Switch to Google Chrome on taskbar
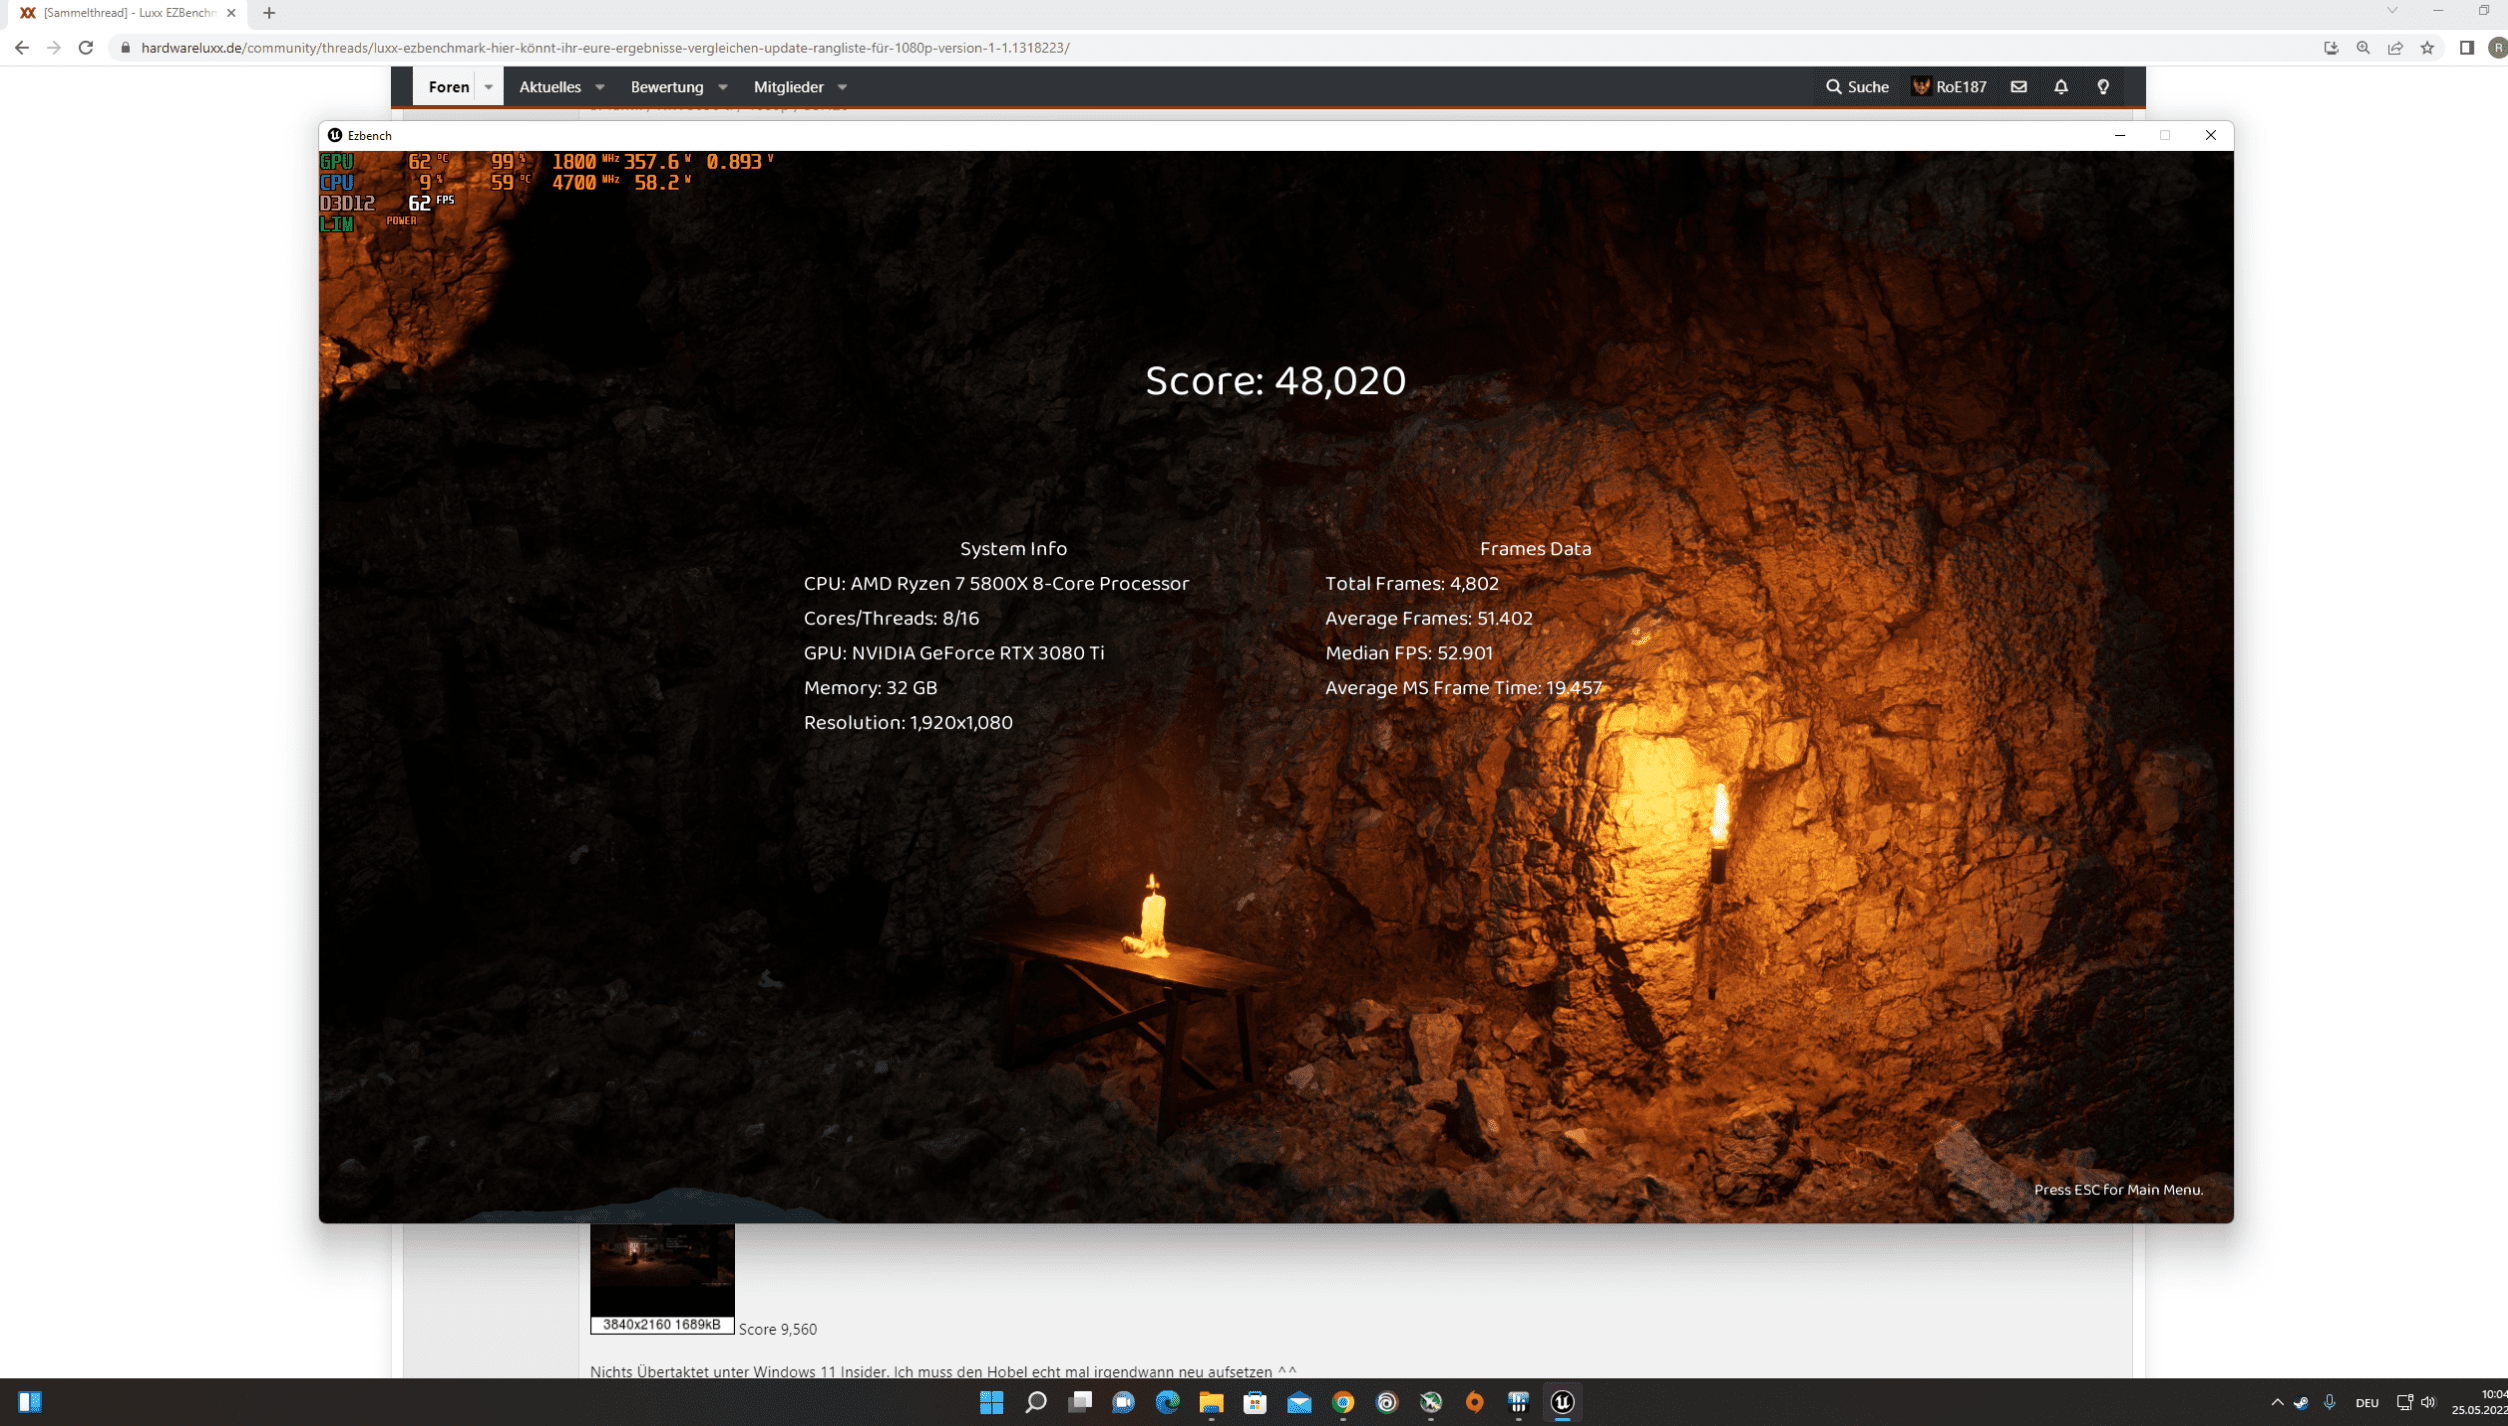This screenshot has height=1426, width=2508. click(x=1343, y=1403)
